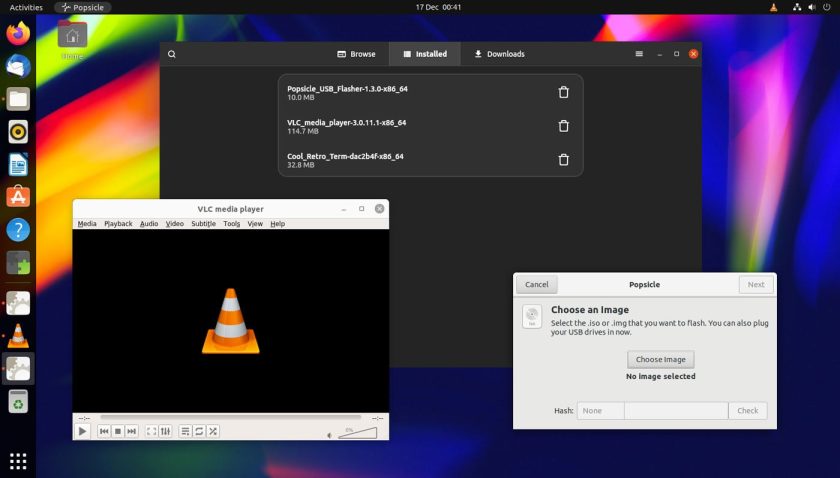Open VLC Video menu
This screenshot has width=840, height=478.
175,223
